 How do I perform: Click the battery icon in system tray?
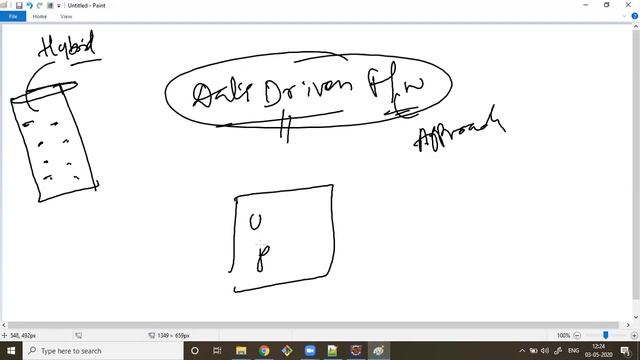pyautogui.click(x=533, y=351)
